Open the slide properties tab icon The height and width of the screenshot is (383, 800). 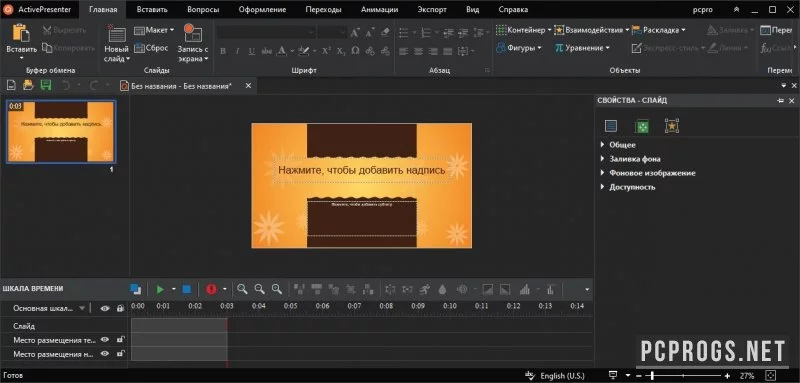[611, 126]
